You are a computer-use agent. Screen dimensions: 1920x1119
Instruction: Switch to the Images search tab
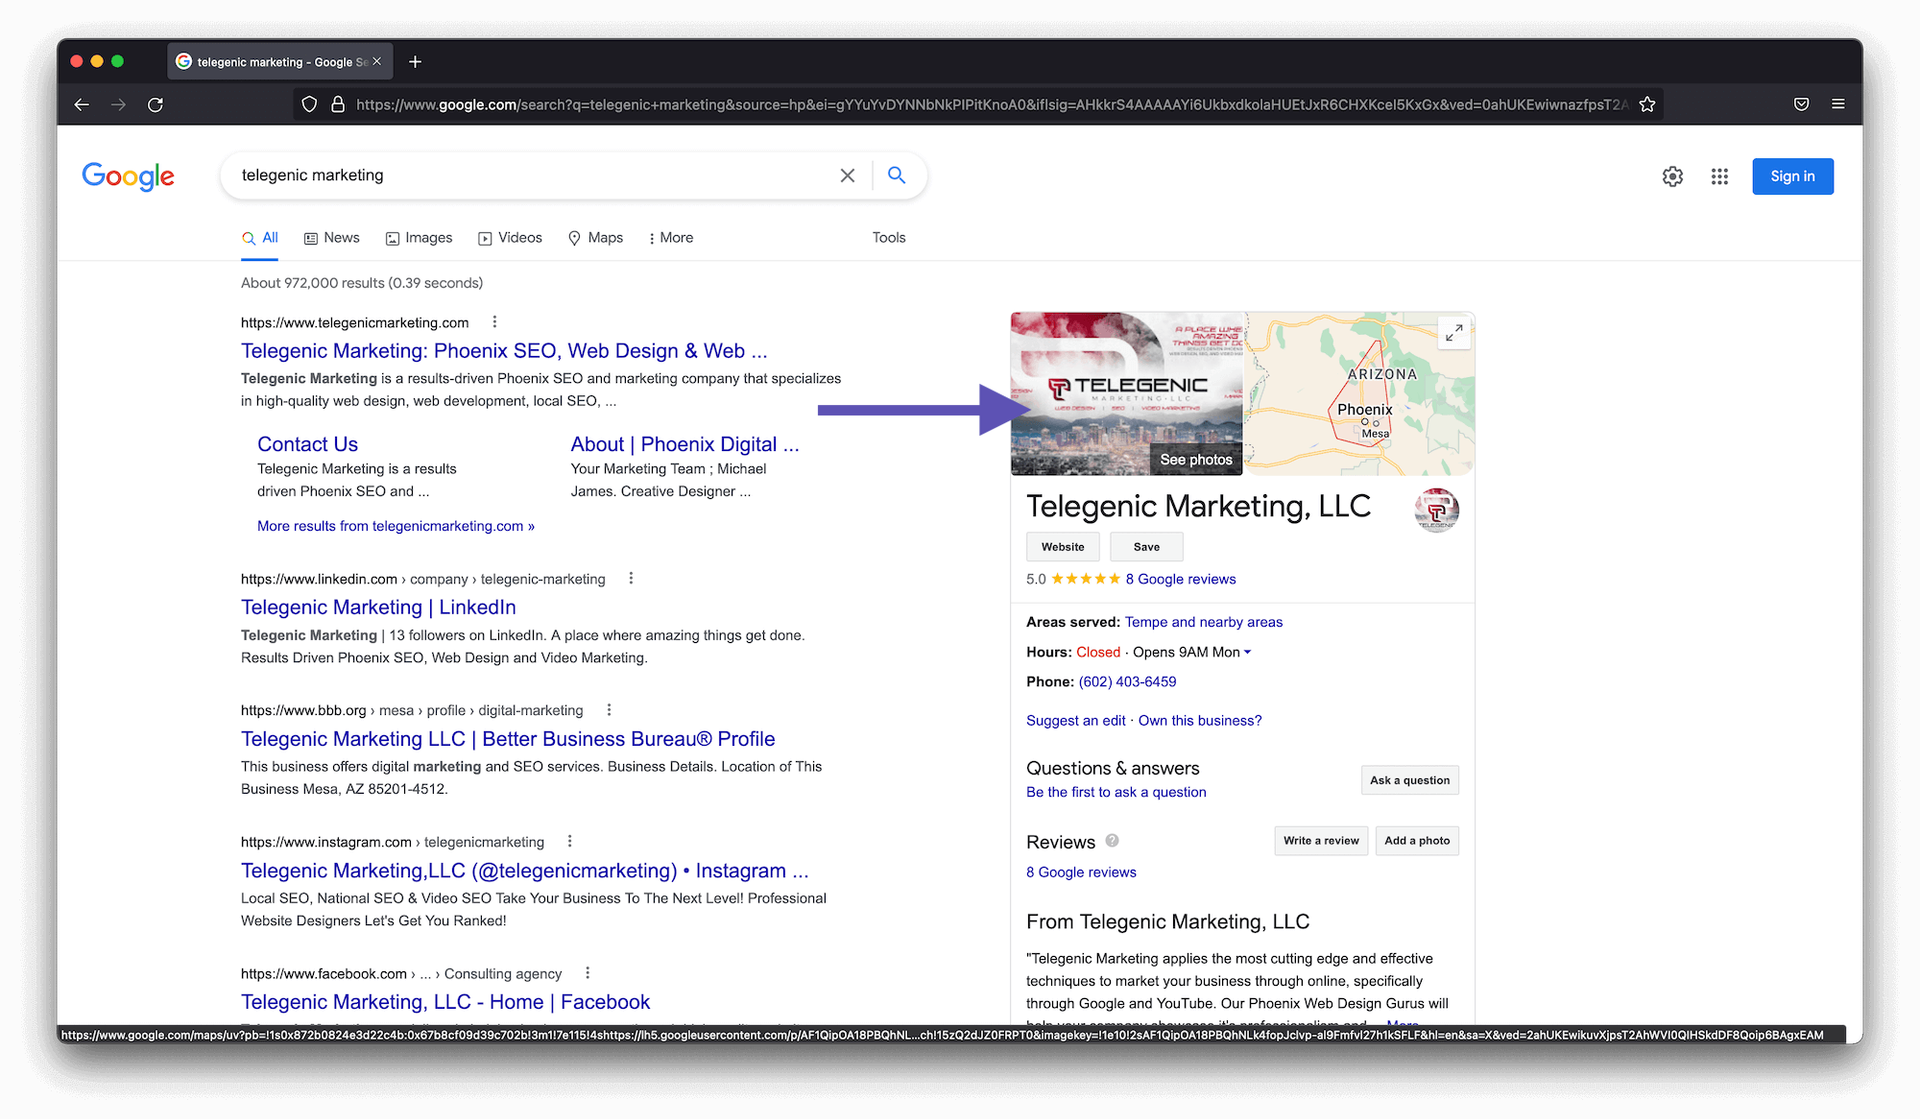click(419, 238)
